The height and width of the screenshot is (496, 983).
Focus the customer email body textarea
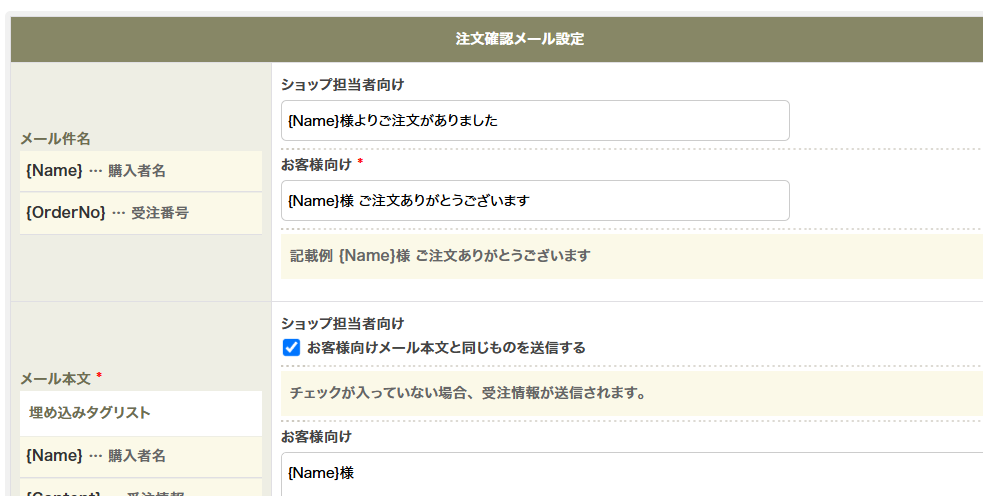pyautogui.click(x=630, y=473)
